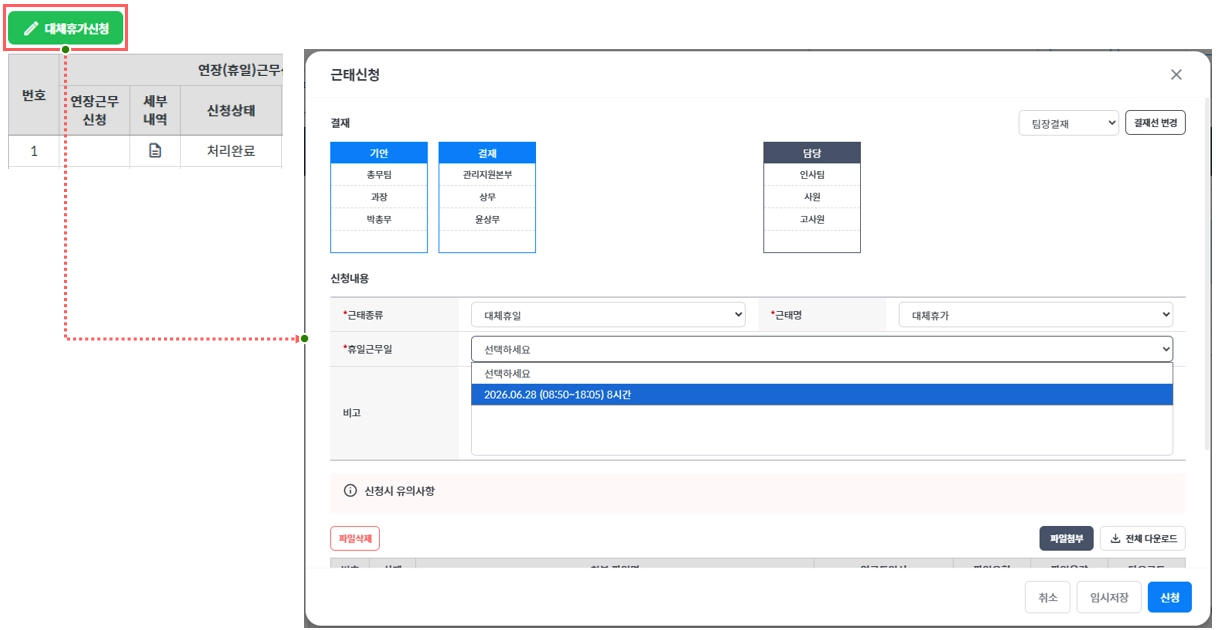Click the blue 신청 submit button
Image resolution: width=1216 pixels, height=630 pixels.
click(1170, 597)
